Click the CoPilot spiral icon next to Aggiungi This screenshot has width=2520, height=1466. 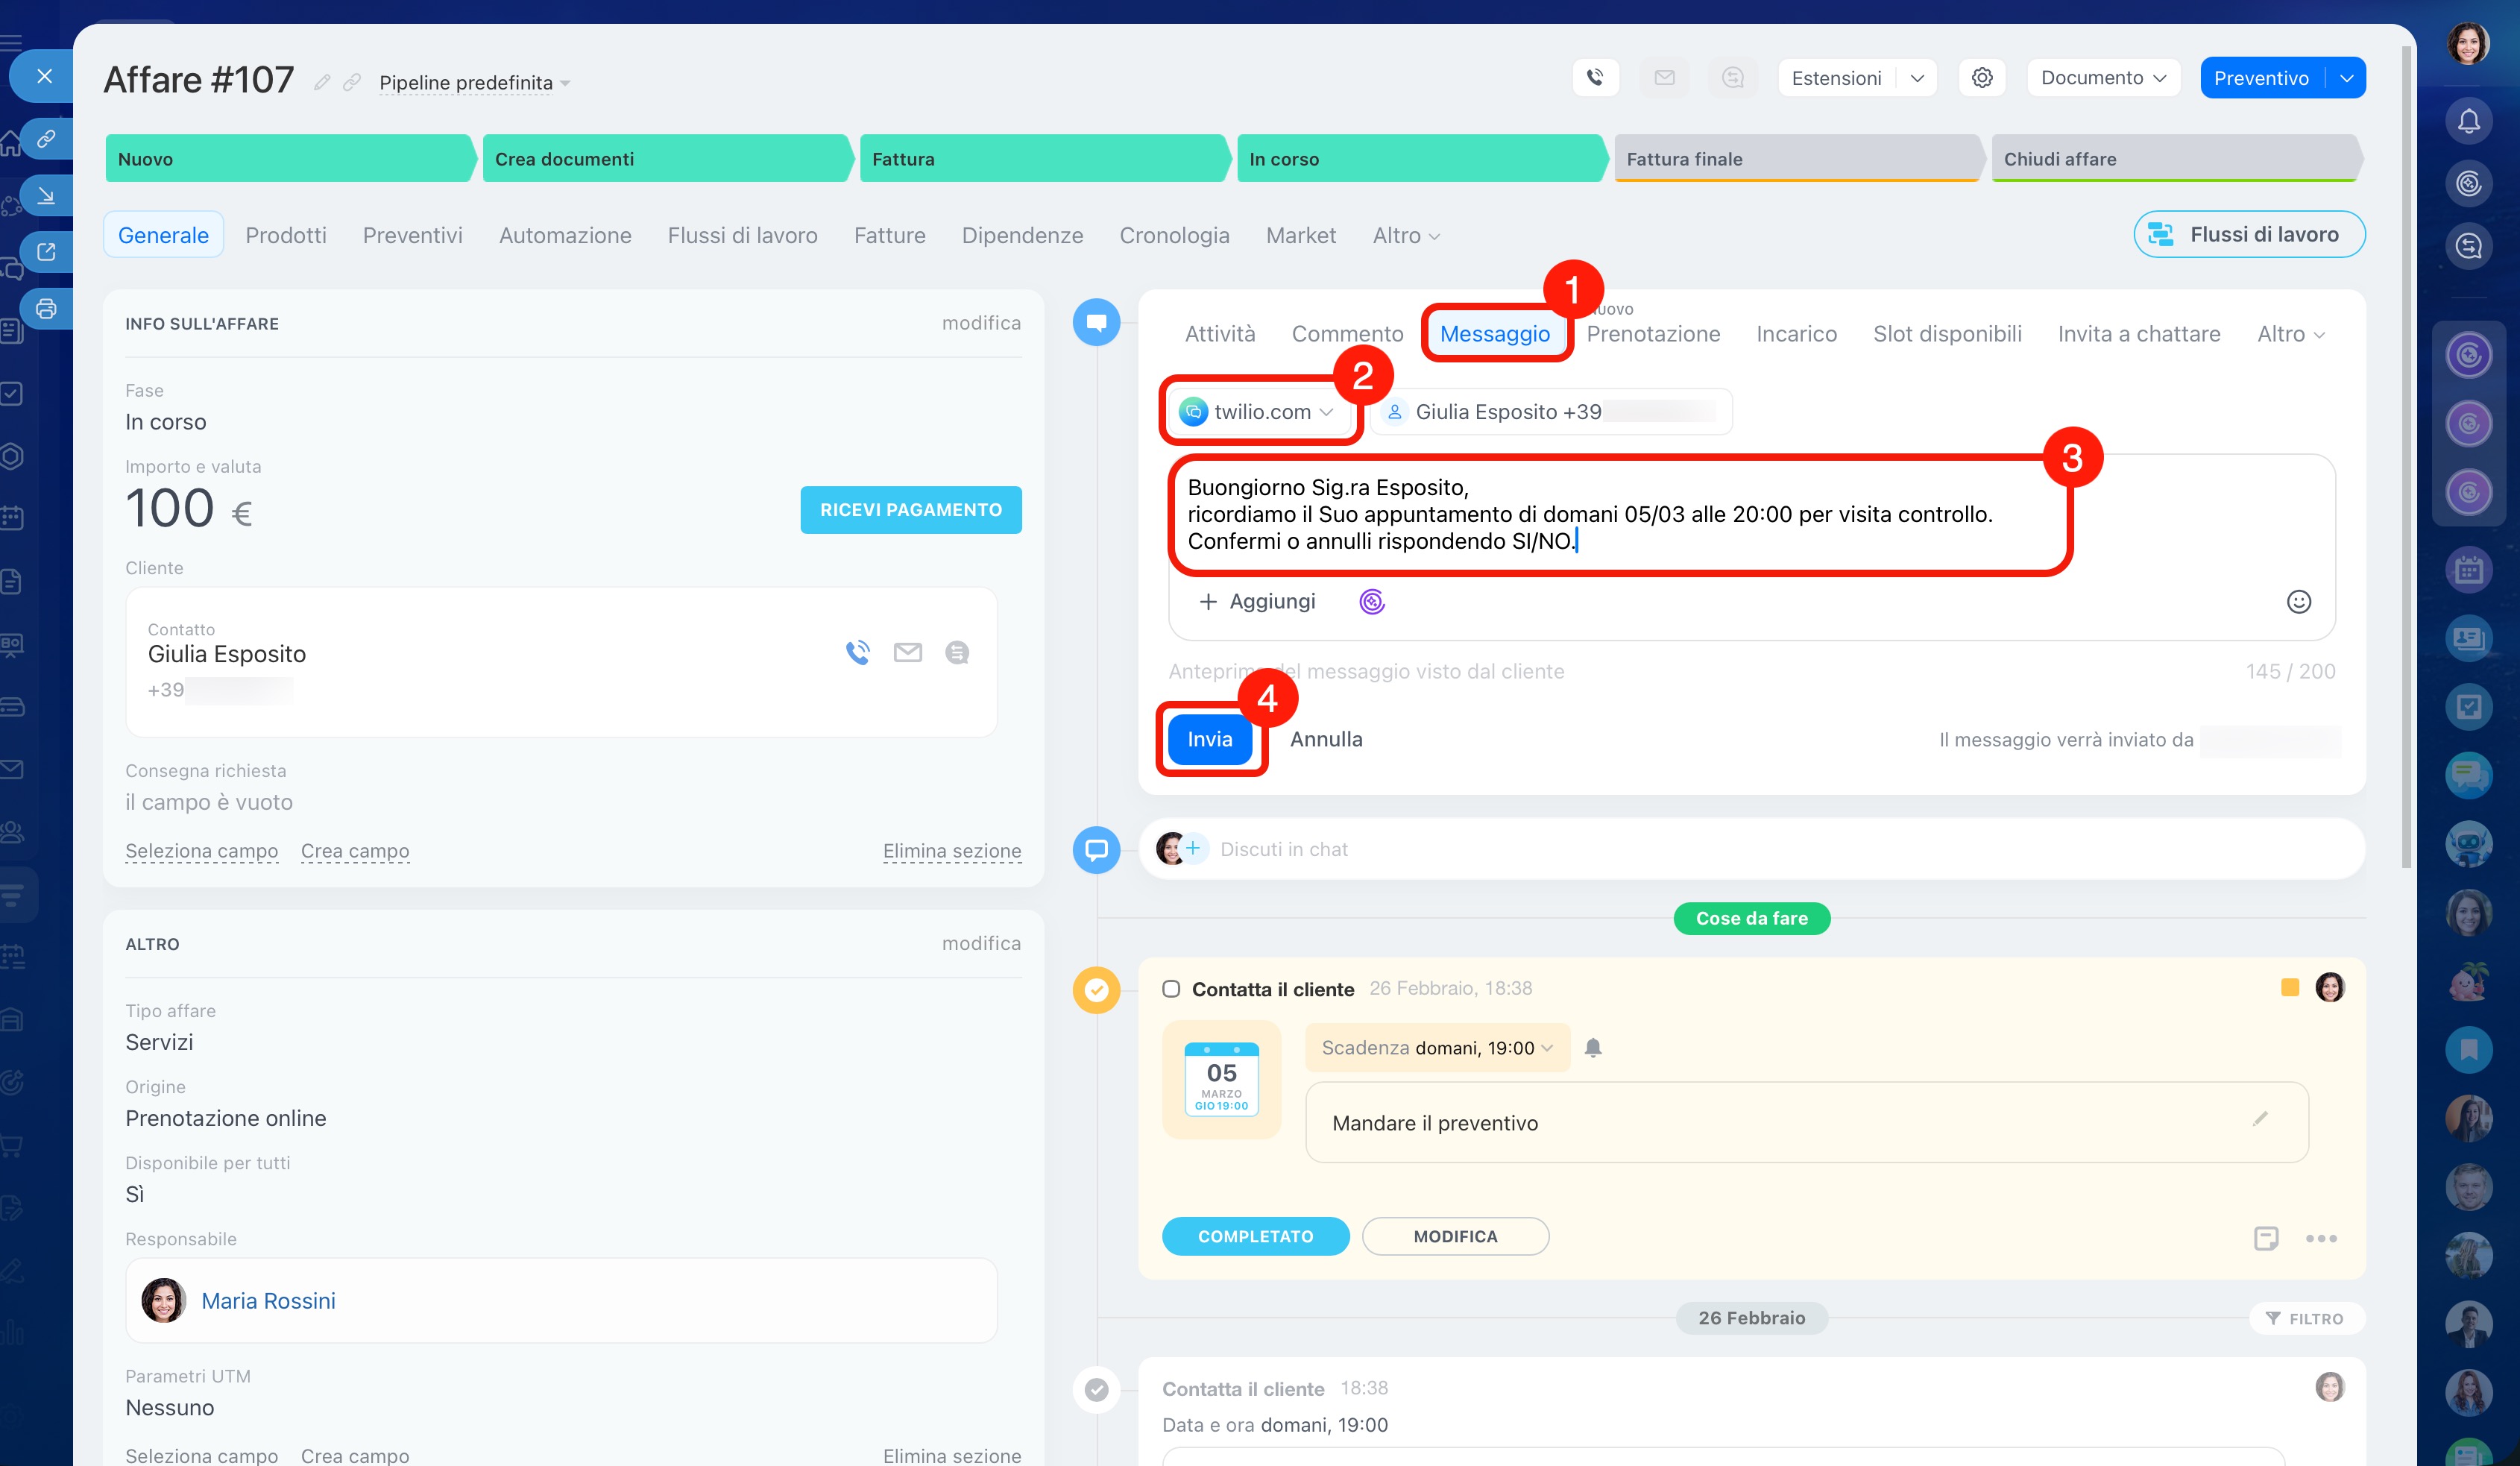pos(1371,601)
